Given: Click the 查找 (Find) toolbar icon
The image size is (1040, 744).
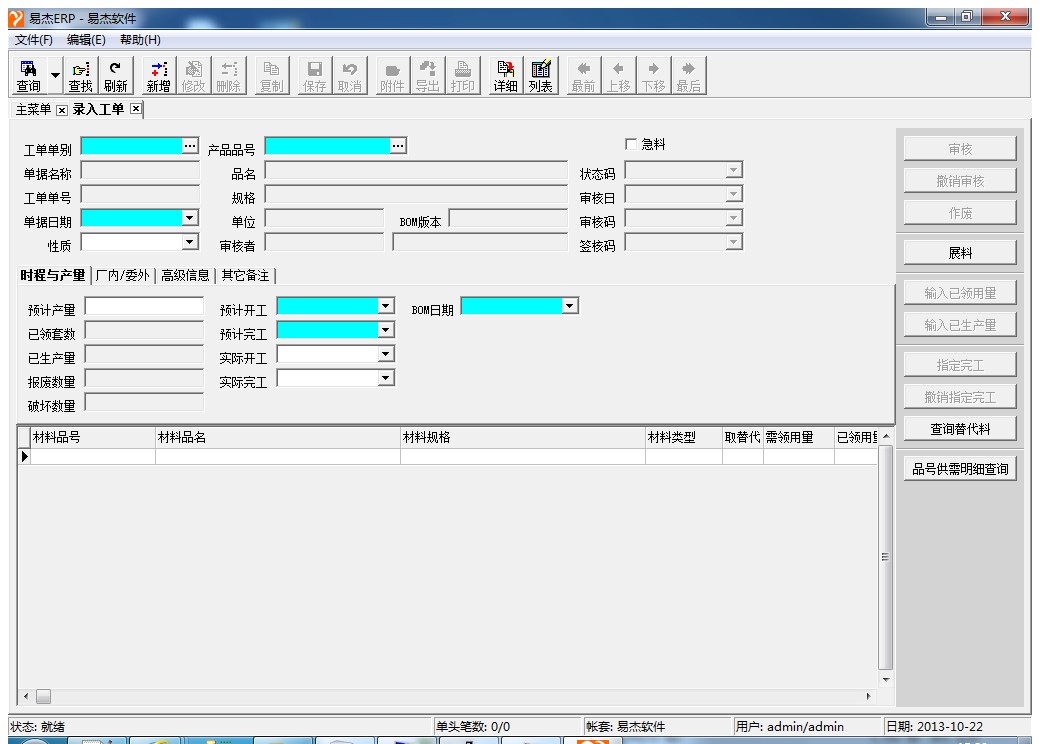Looking at the screenshot, I should coord(80,76).
